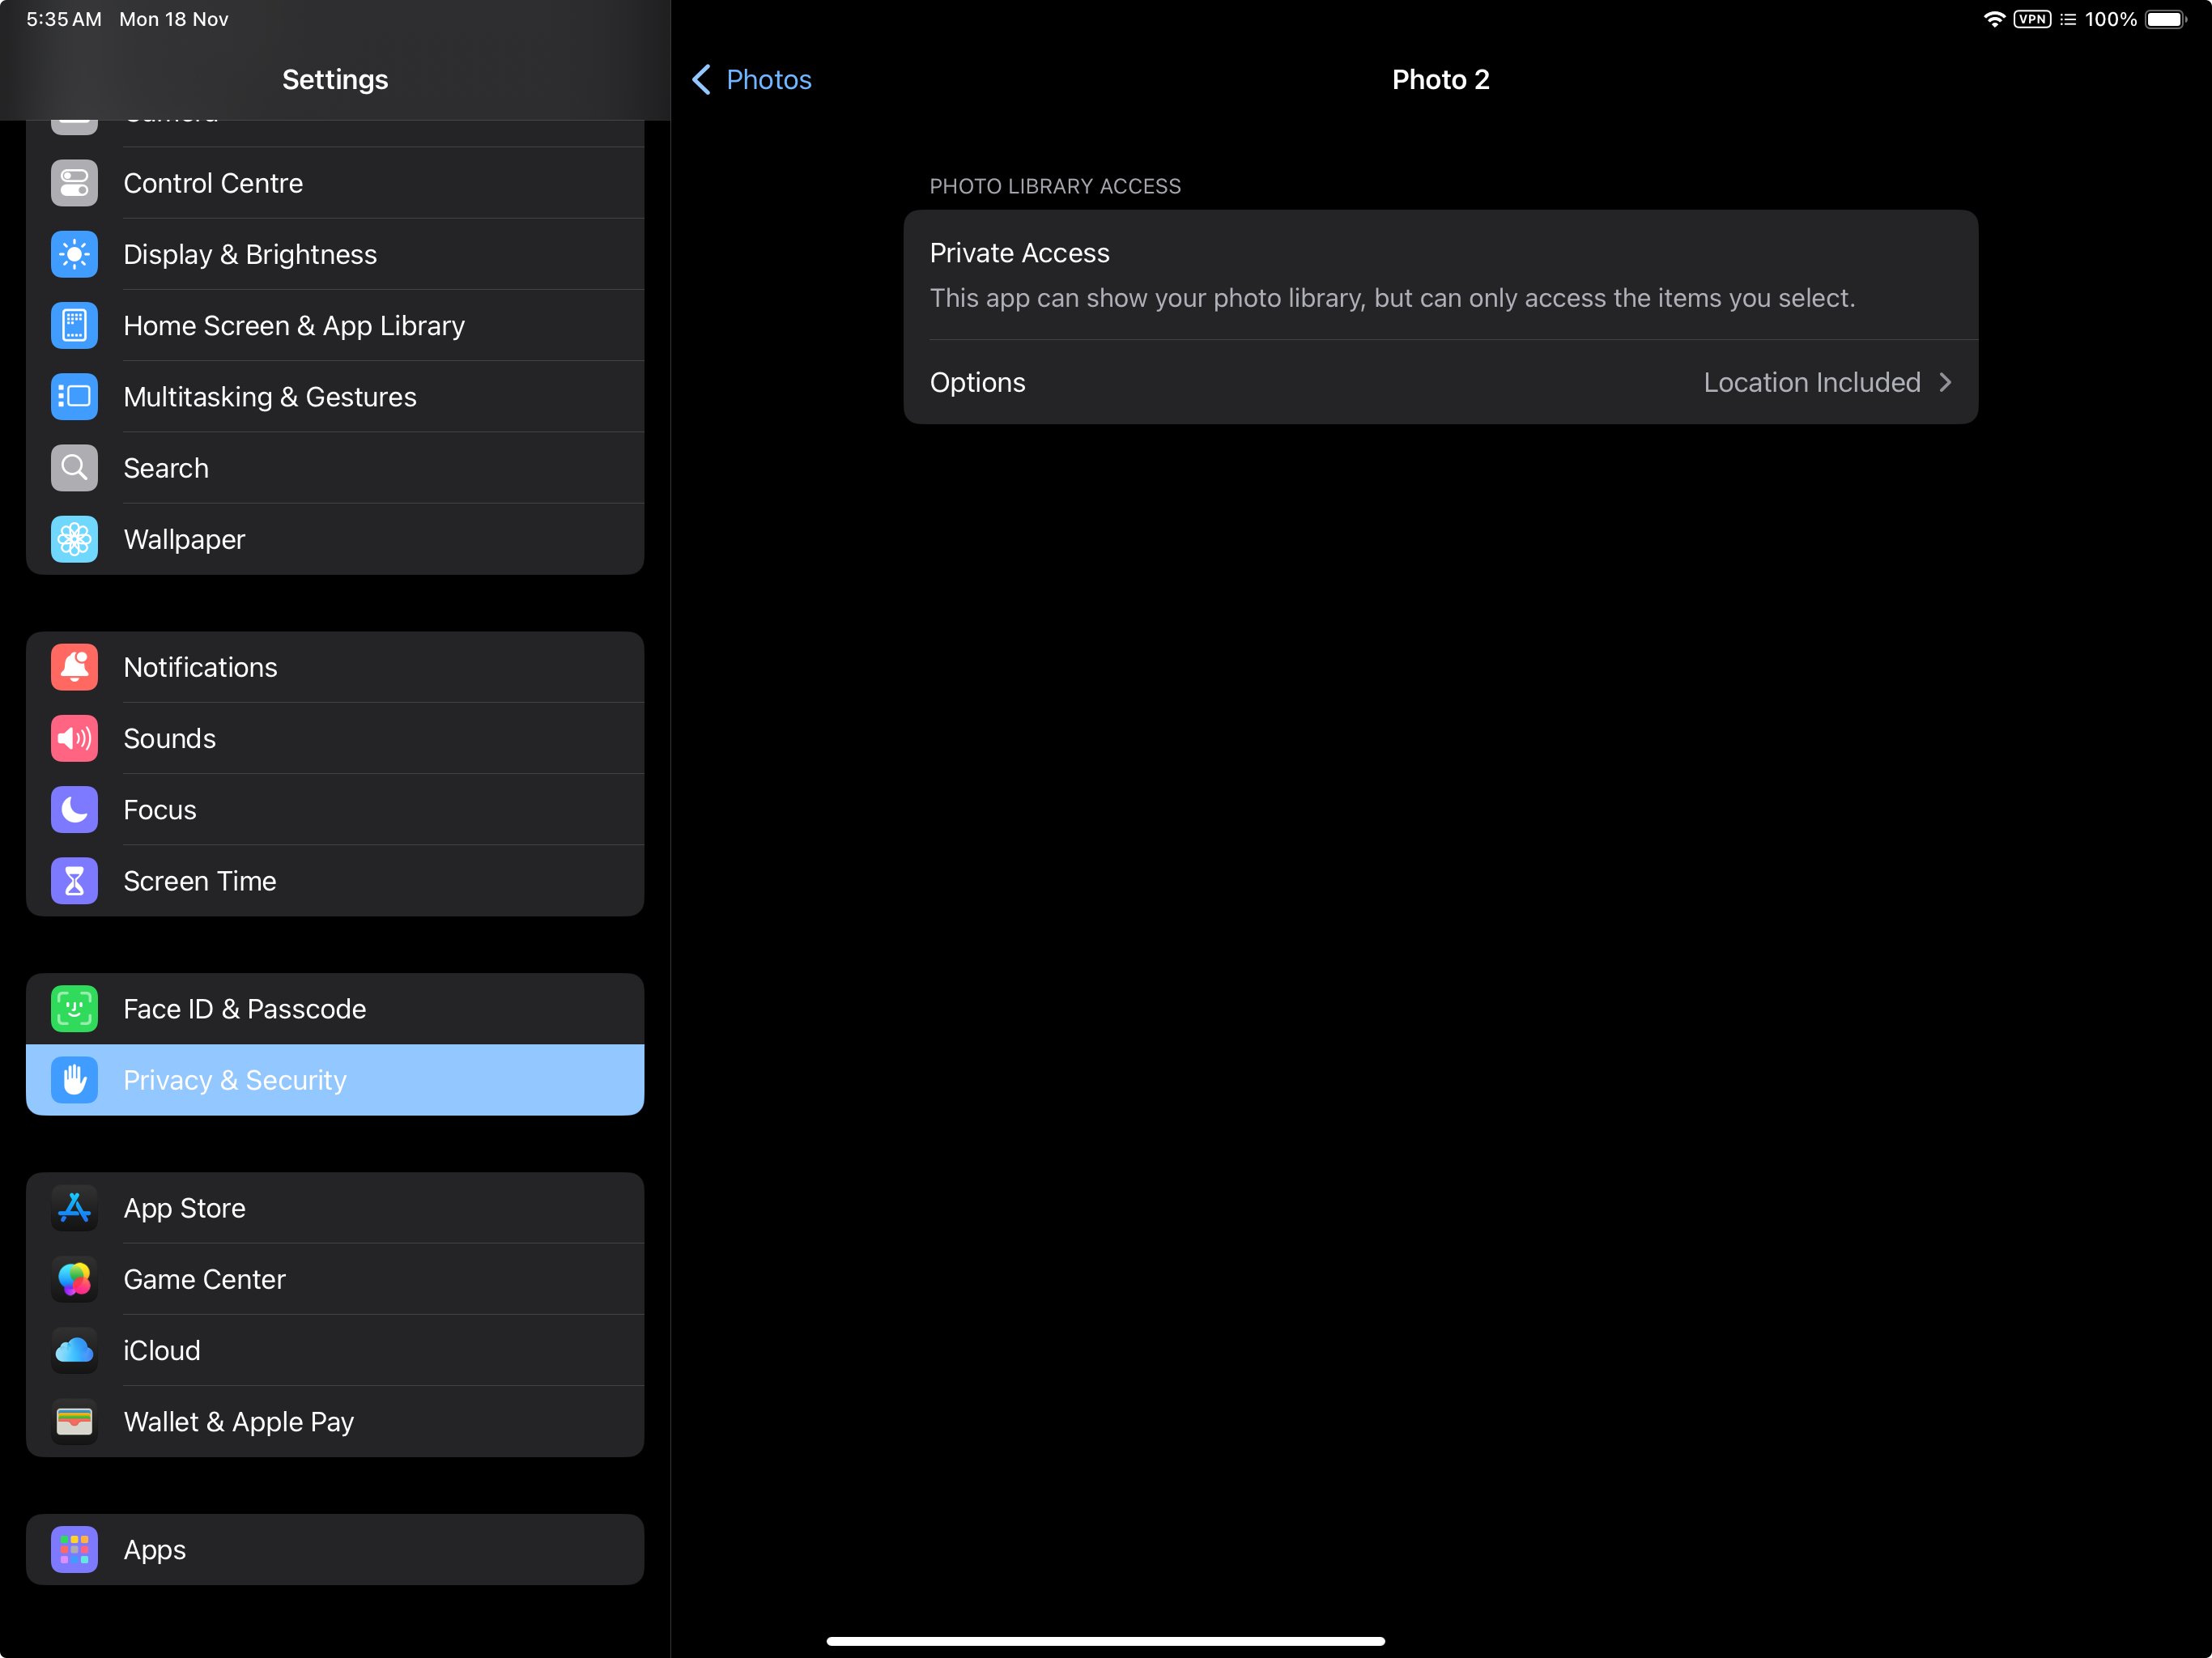Image resolution: width=2212 pixels, height=1658 pixels.
Task: Open the Apps settings list
Action: 335,1550
